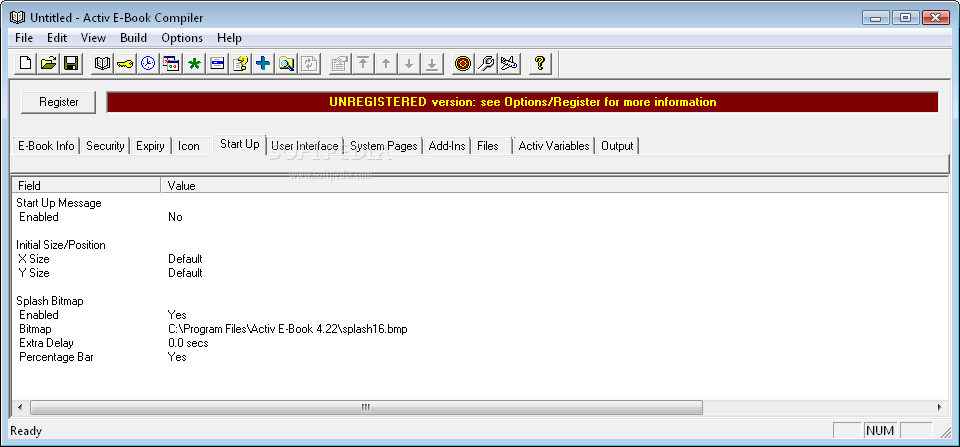Click the move-up arrow toolbar icon
The height and width of the screenshot is (447, 960).
point(386,63)
